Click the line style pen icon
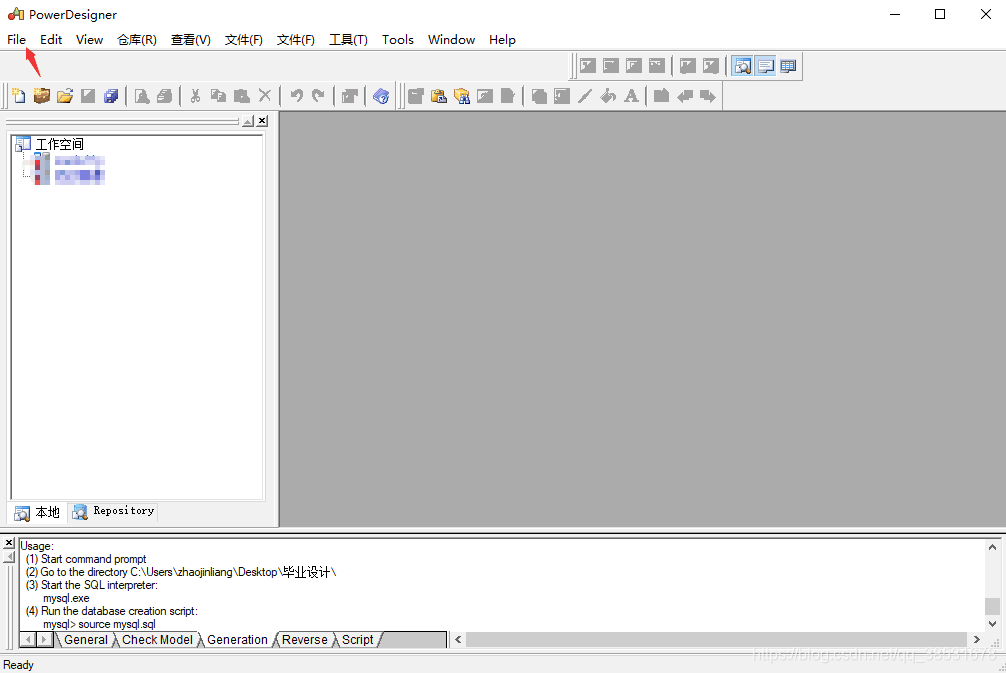Image resolution: width=1006 pixels, height=673 pixels. [x=585, y=96]
